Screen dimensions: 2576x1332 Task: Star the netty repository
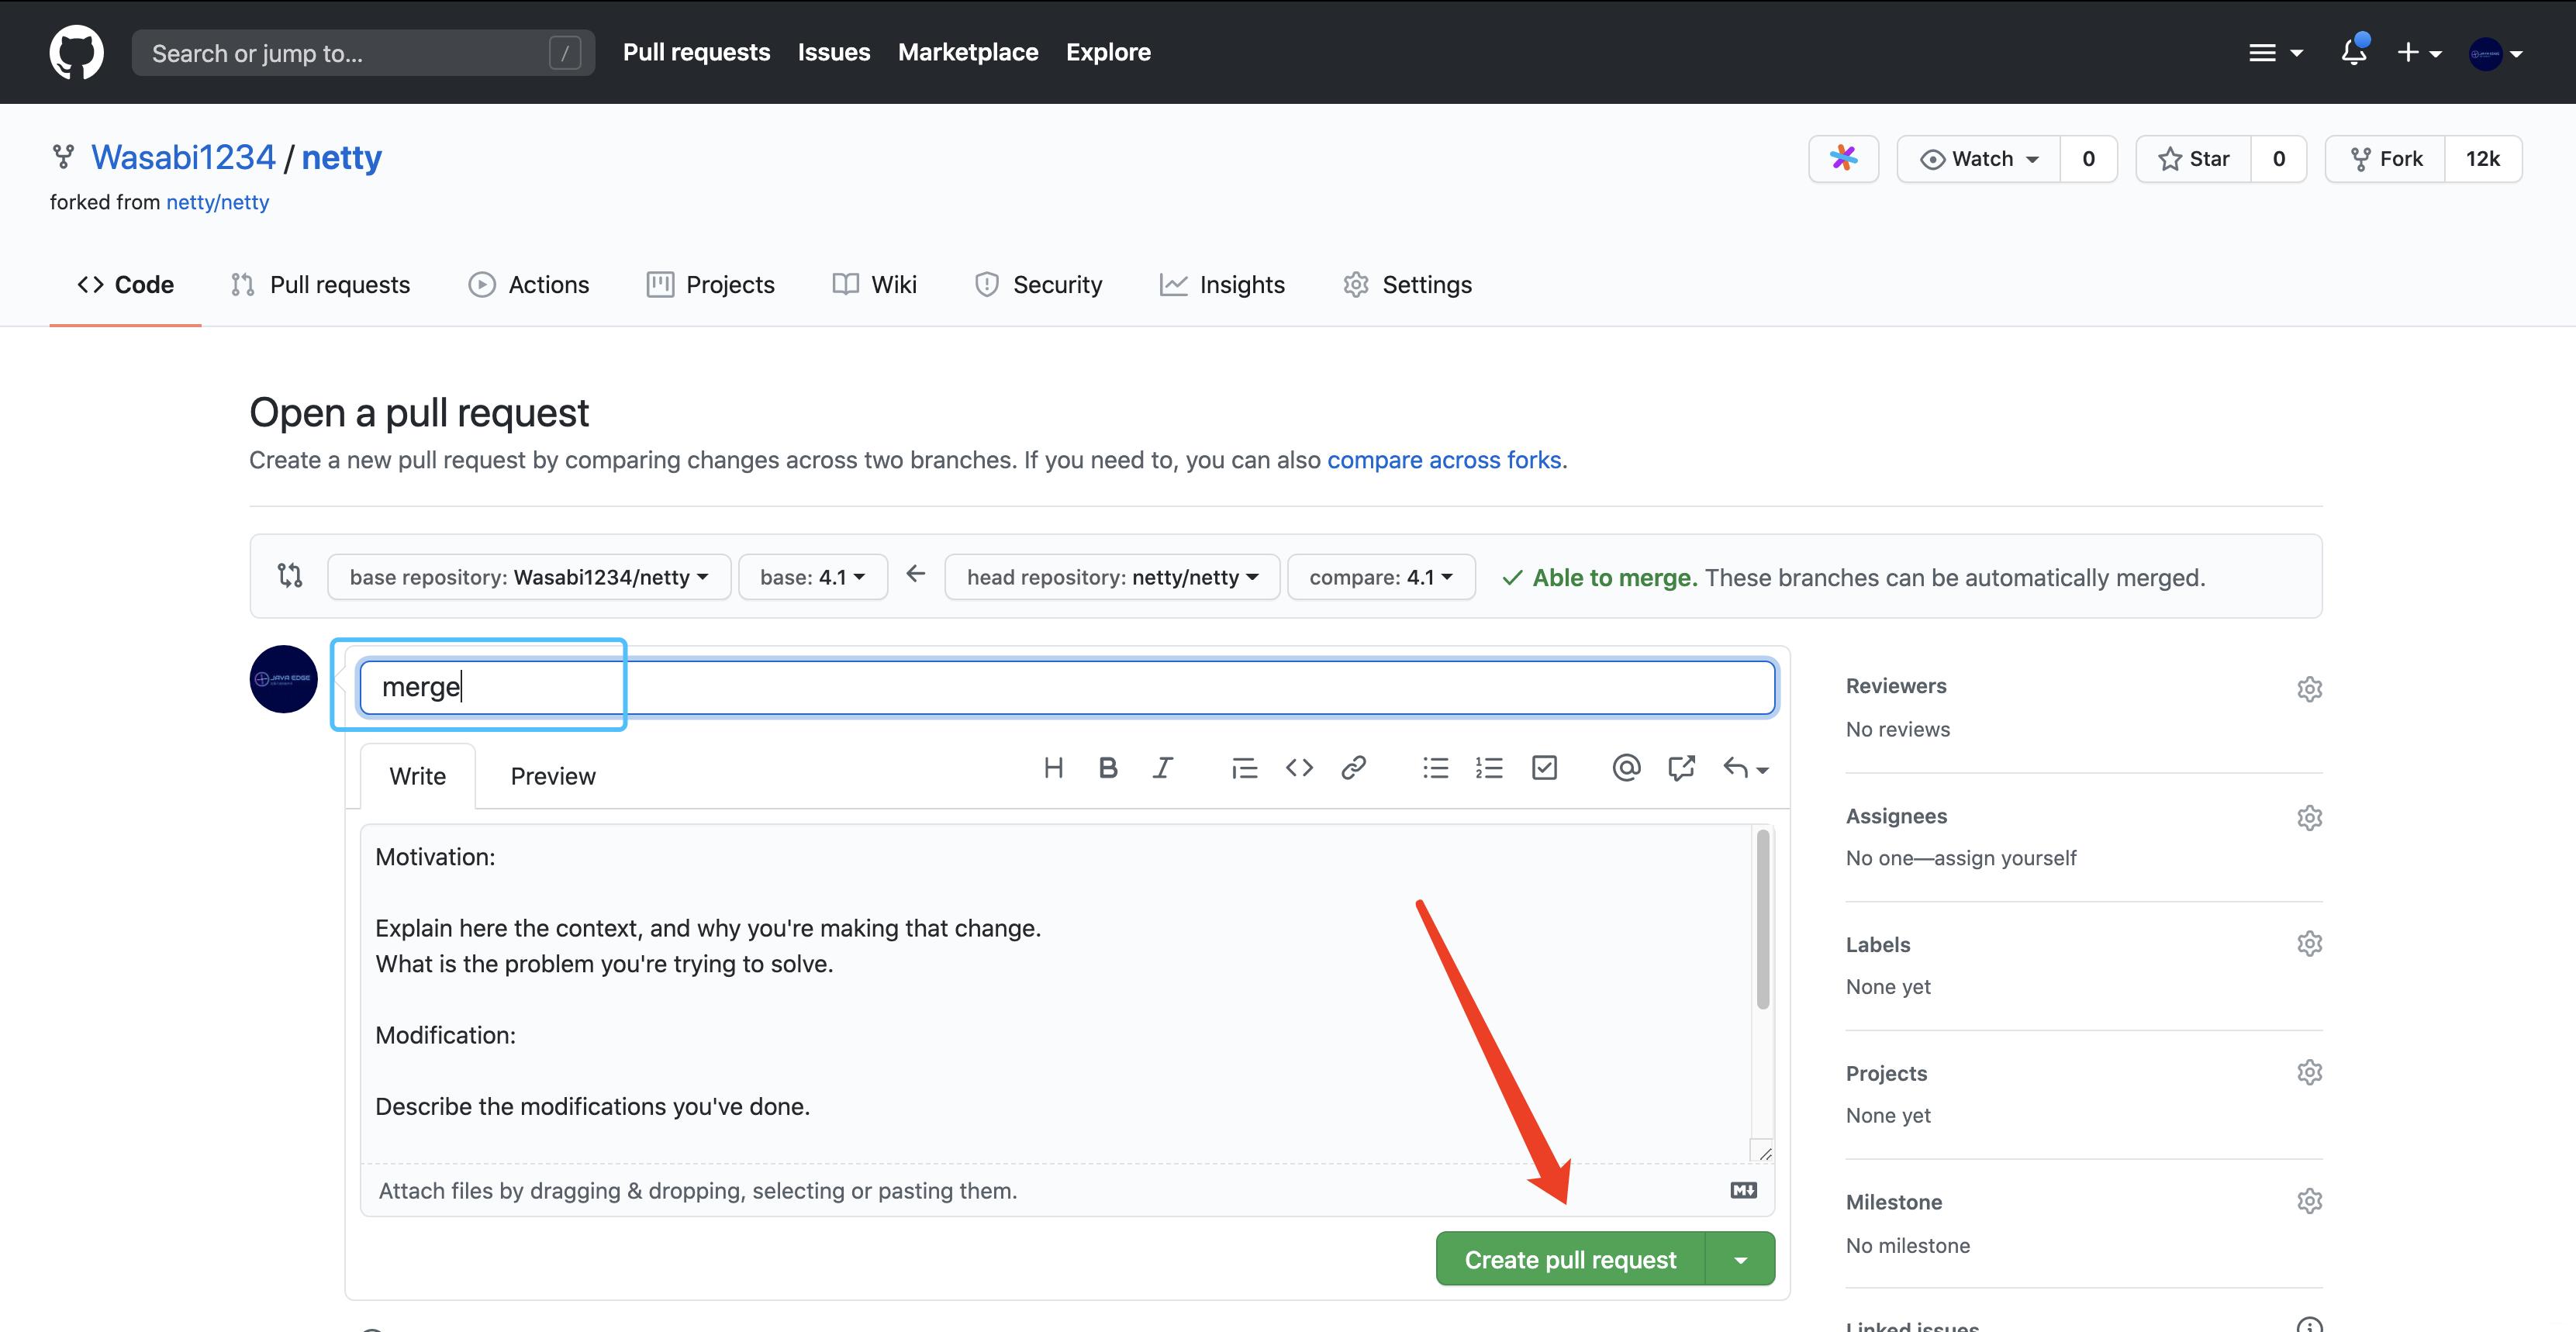pos(2194,159)
